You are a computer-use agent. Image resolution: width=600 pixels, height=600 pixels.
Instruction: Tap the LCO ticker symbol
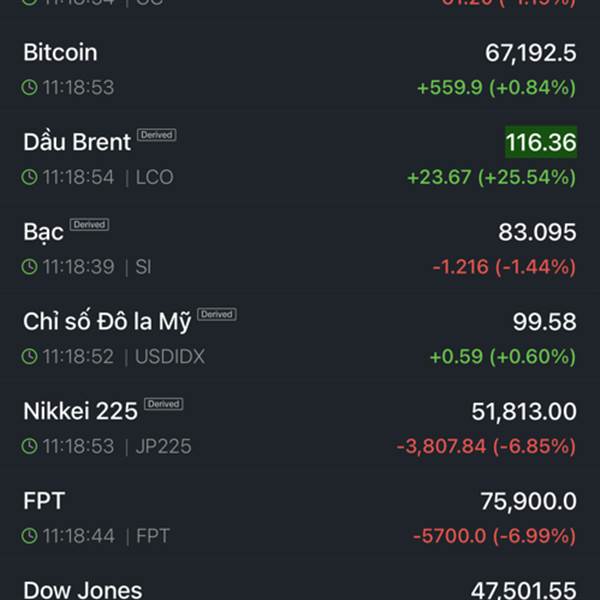[x=154, y=178]
